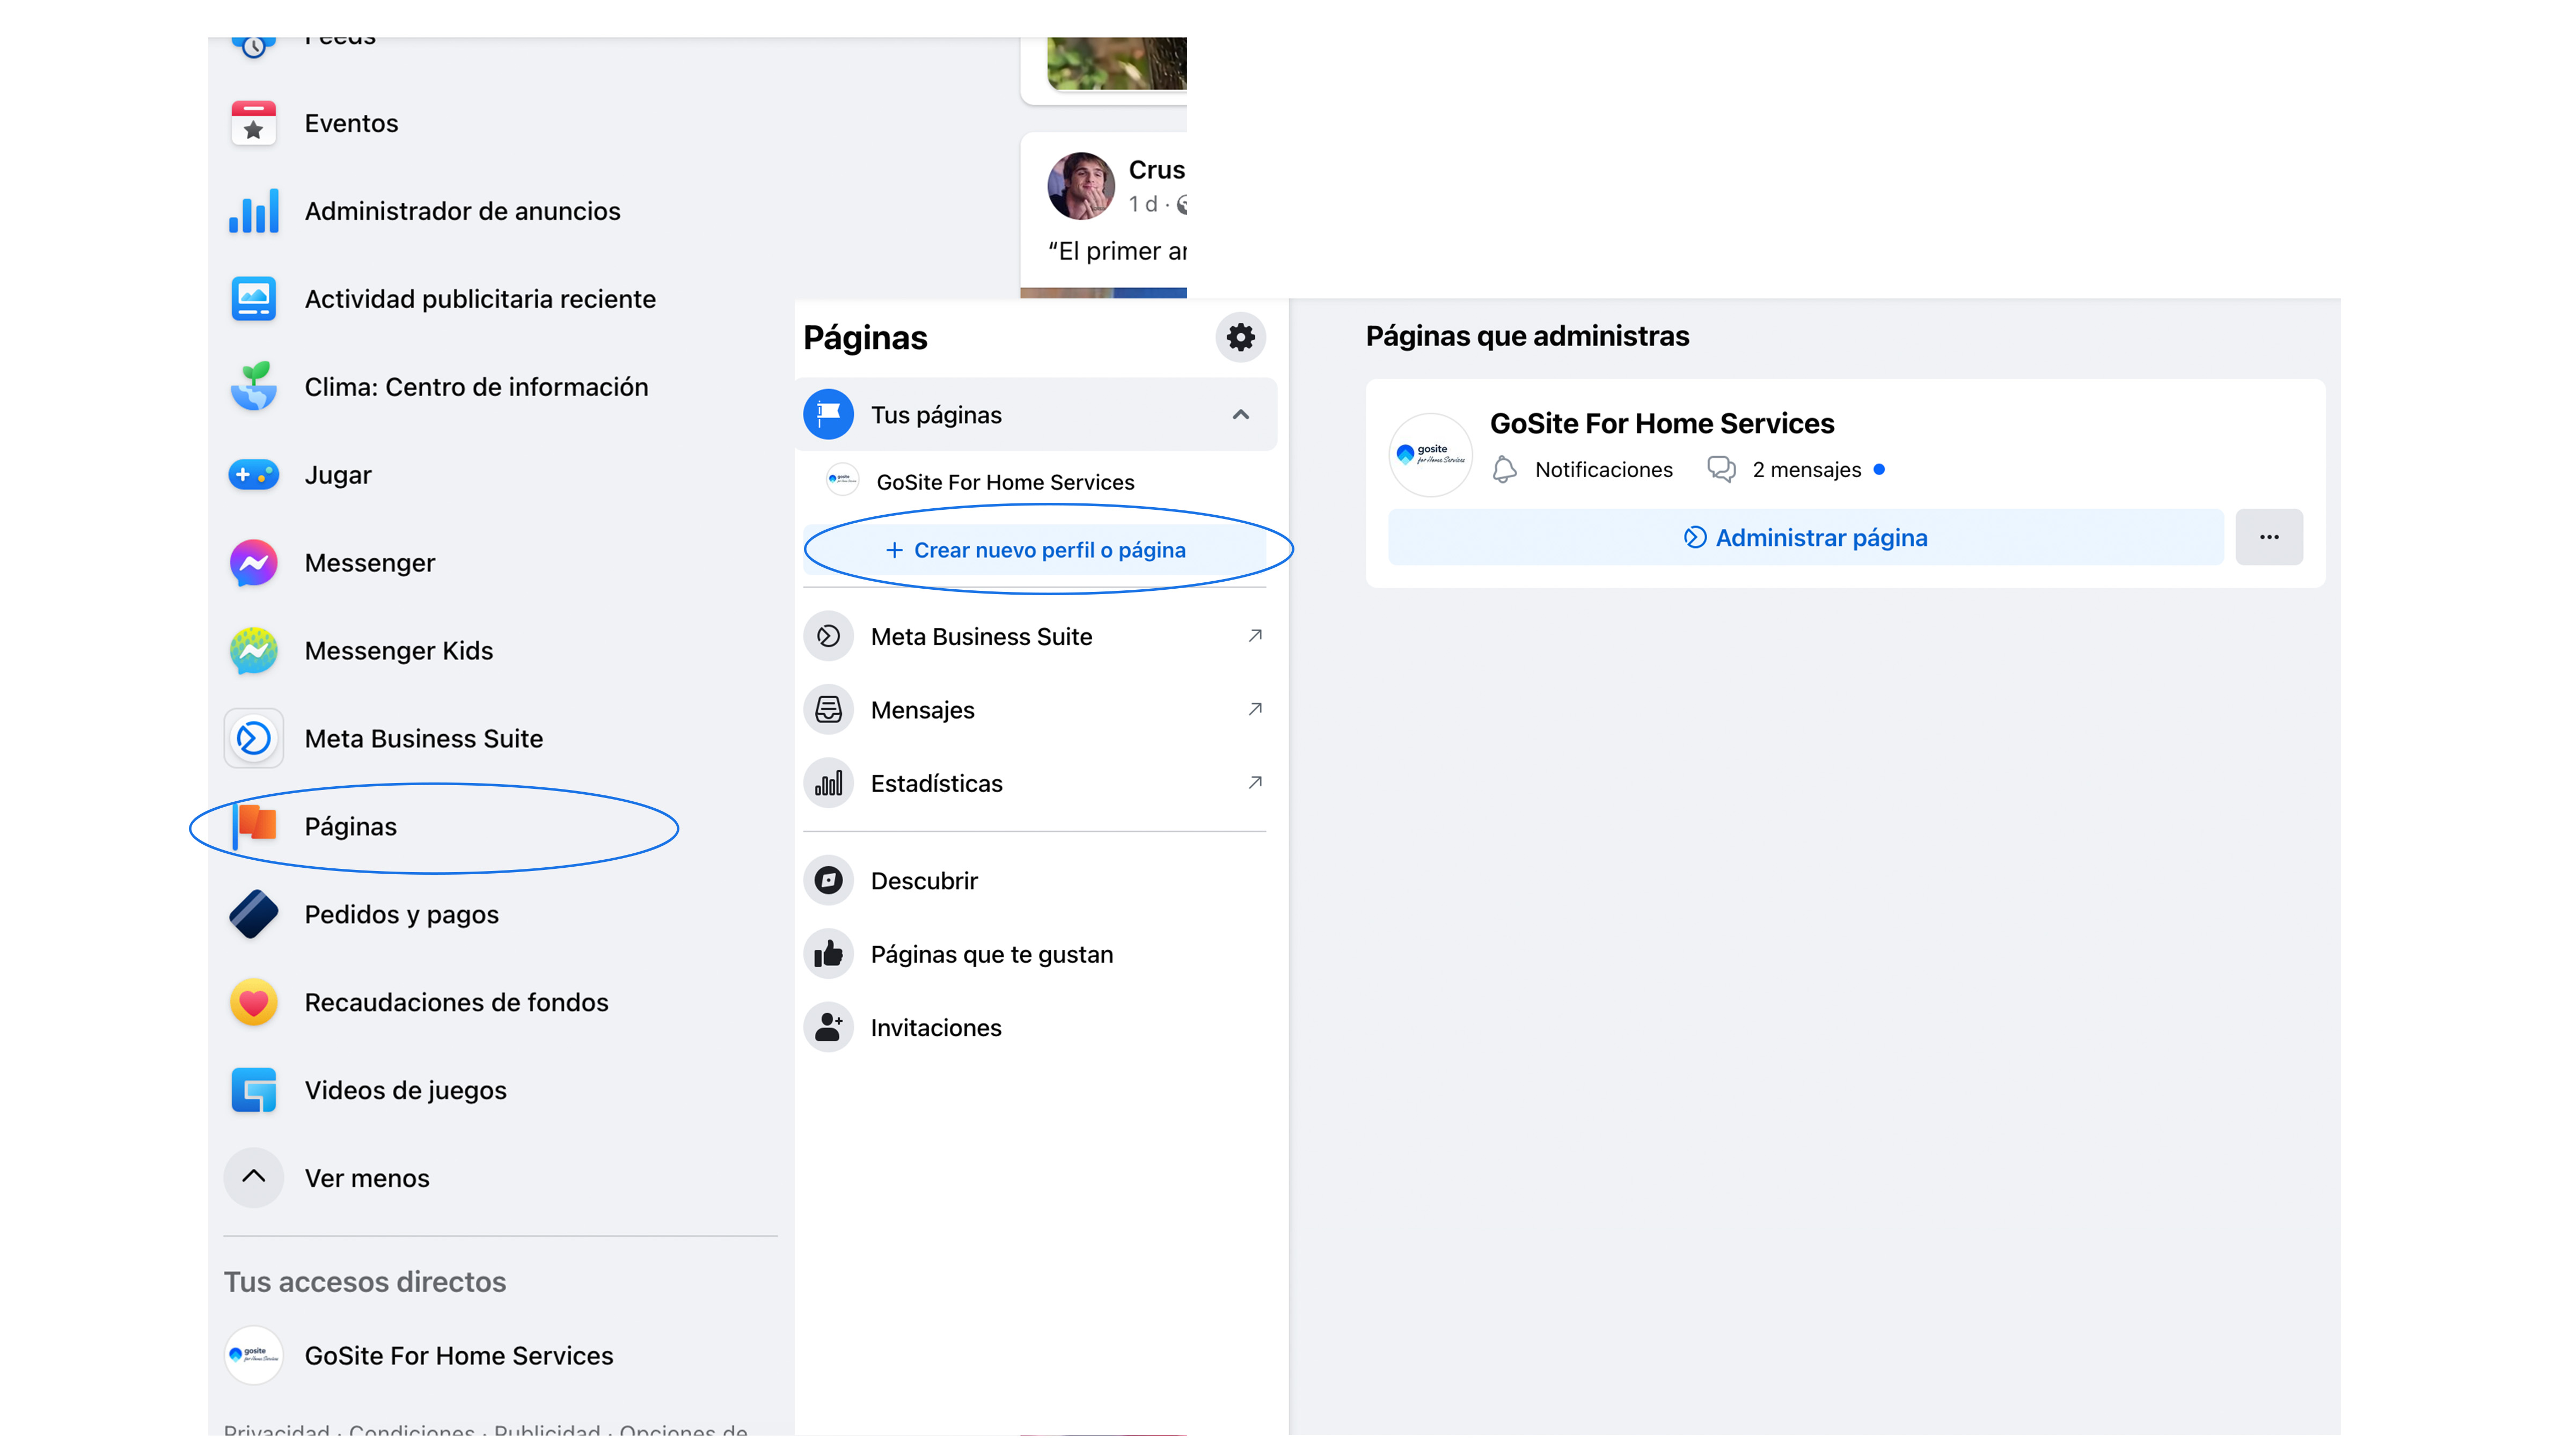Collapse the Tus páginas section

[1240, 415]
